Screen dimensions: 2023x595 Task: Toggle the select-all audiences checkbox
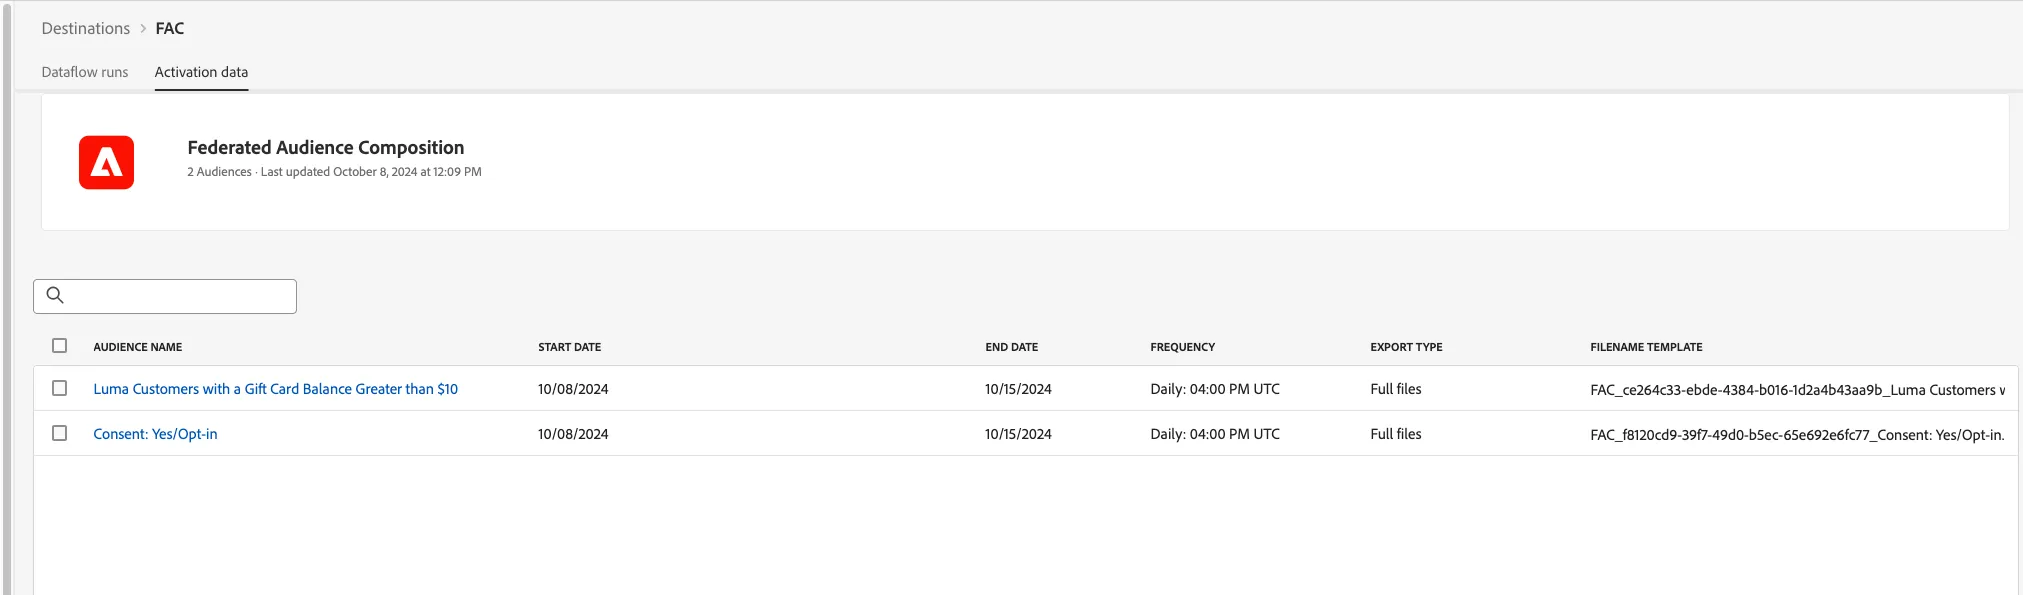60,346
